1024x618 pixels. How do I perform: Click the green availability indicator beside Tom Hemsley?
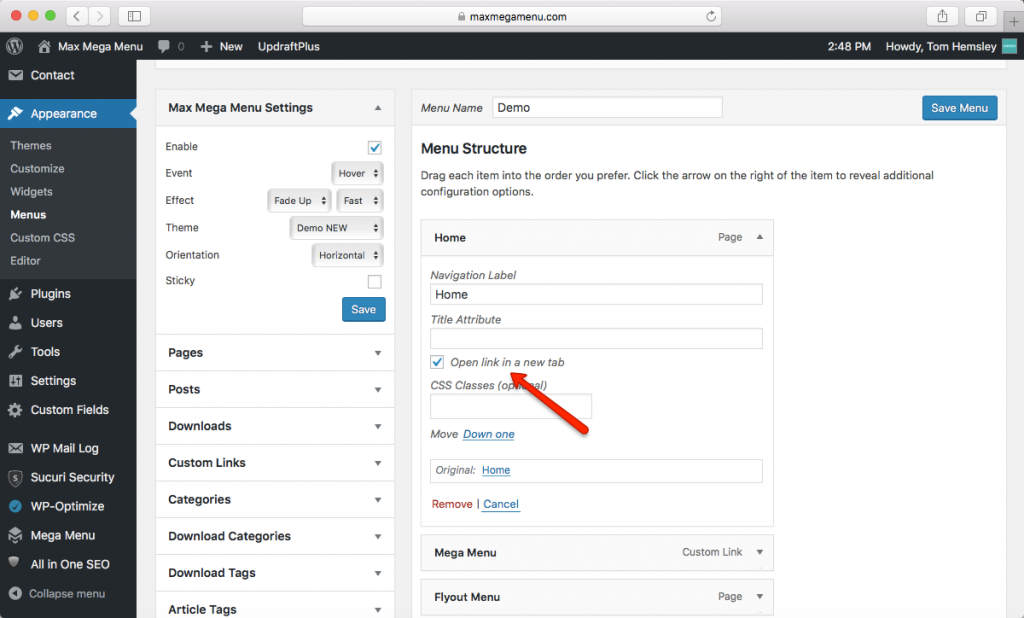[1008, 46]
